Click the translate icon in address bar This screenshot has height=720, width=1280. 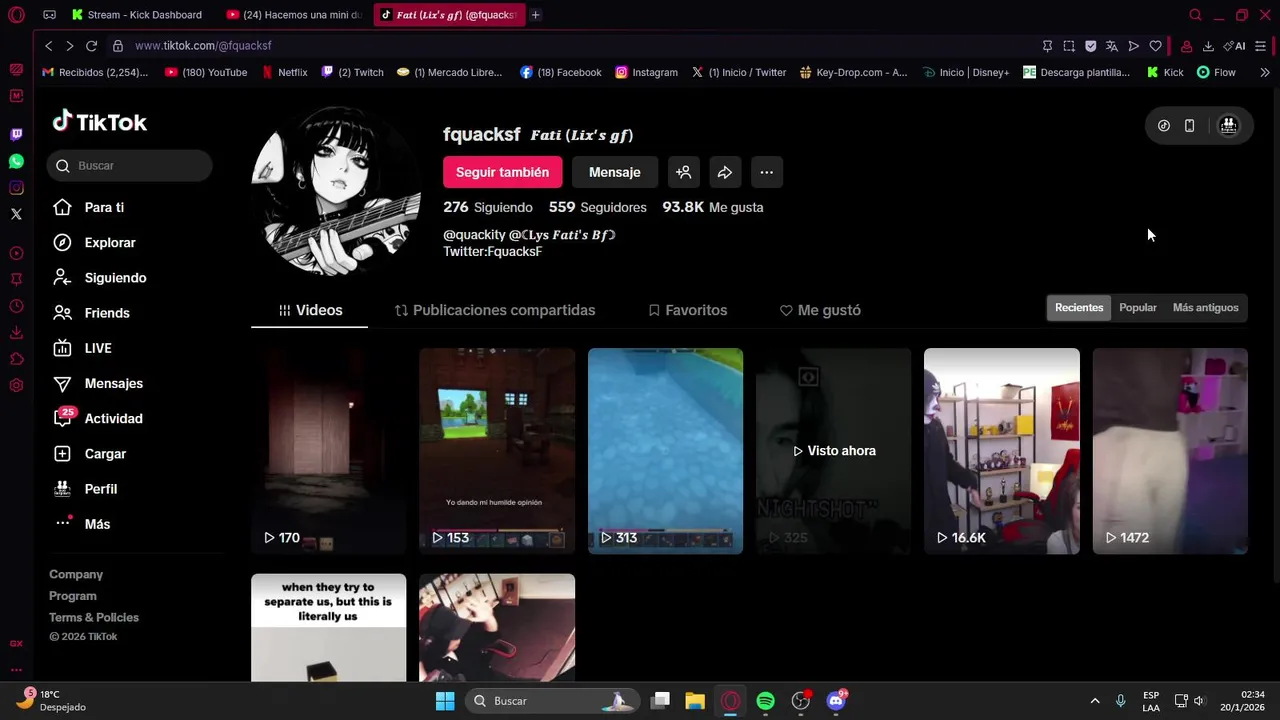[x=1111, y=46]
